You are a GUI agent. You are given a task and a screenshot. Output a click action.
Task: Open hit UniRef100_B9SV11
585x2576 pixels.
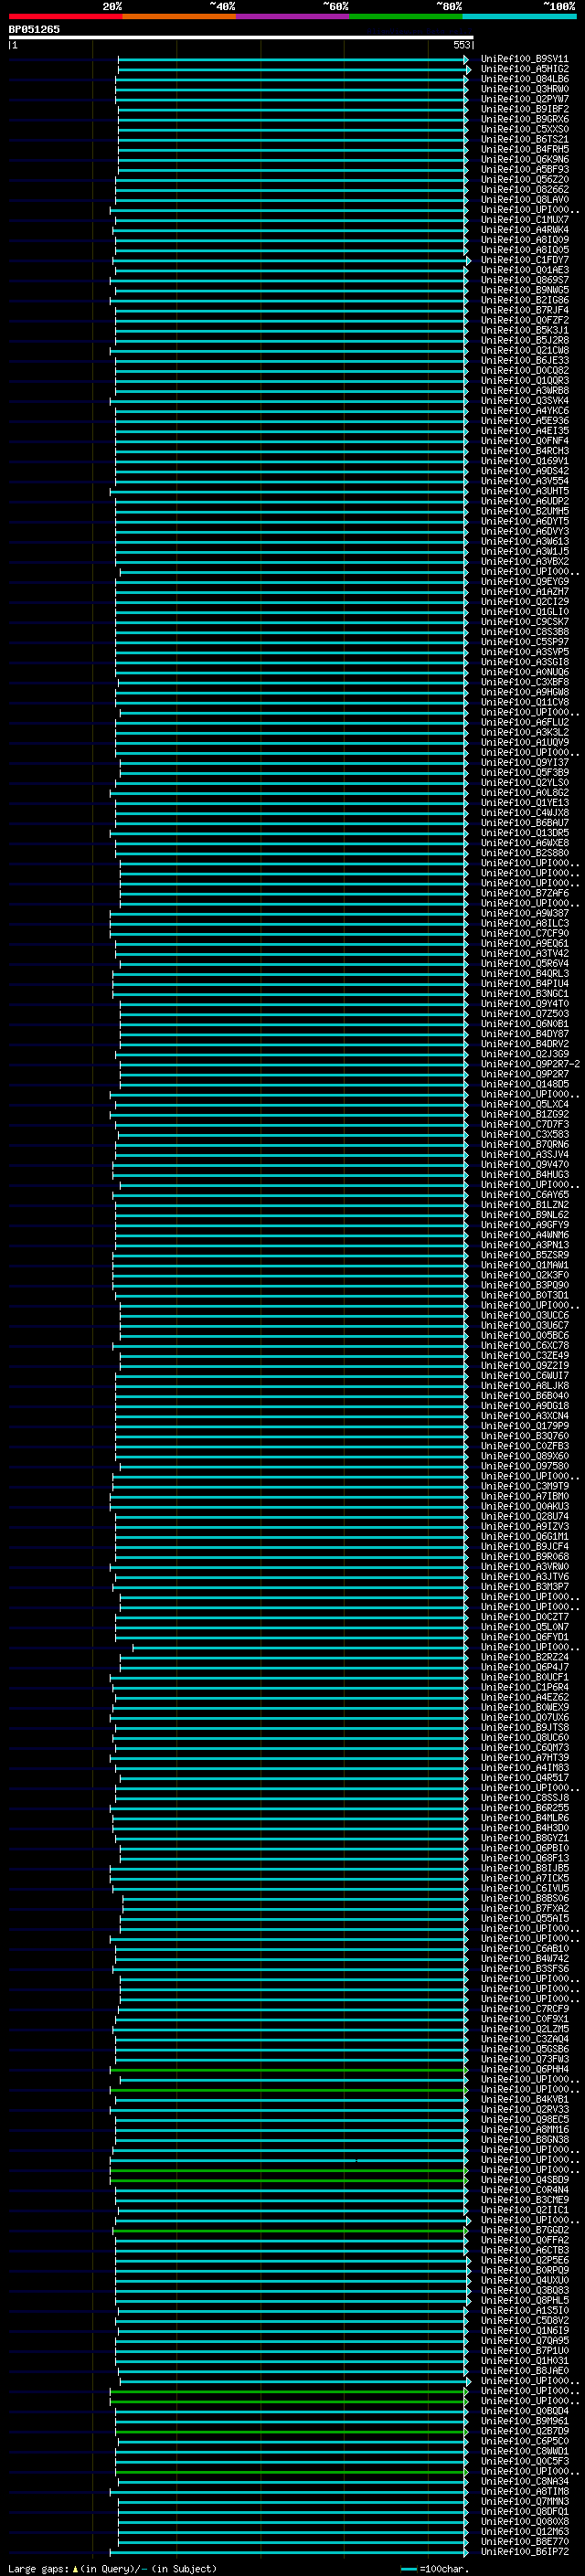pos(524,59)
